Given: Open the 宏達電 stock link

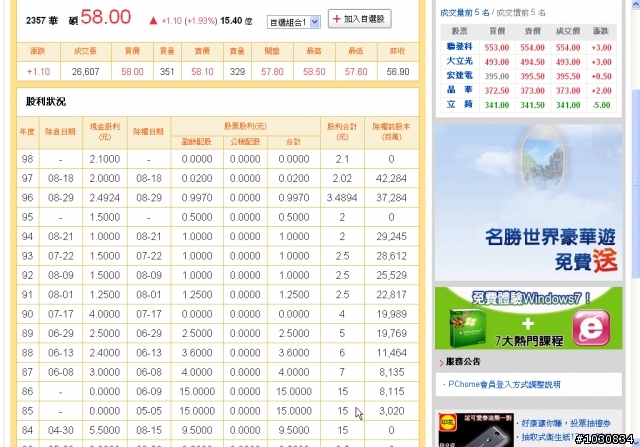Looking at the screenshot, I should coord(460,76).
